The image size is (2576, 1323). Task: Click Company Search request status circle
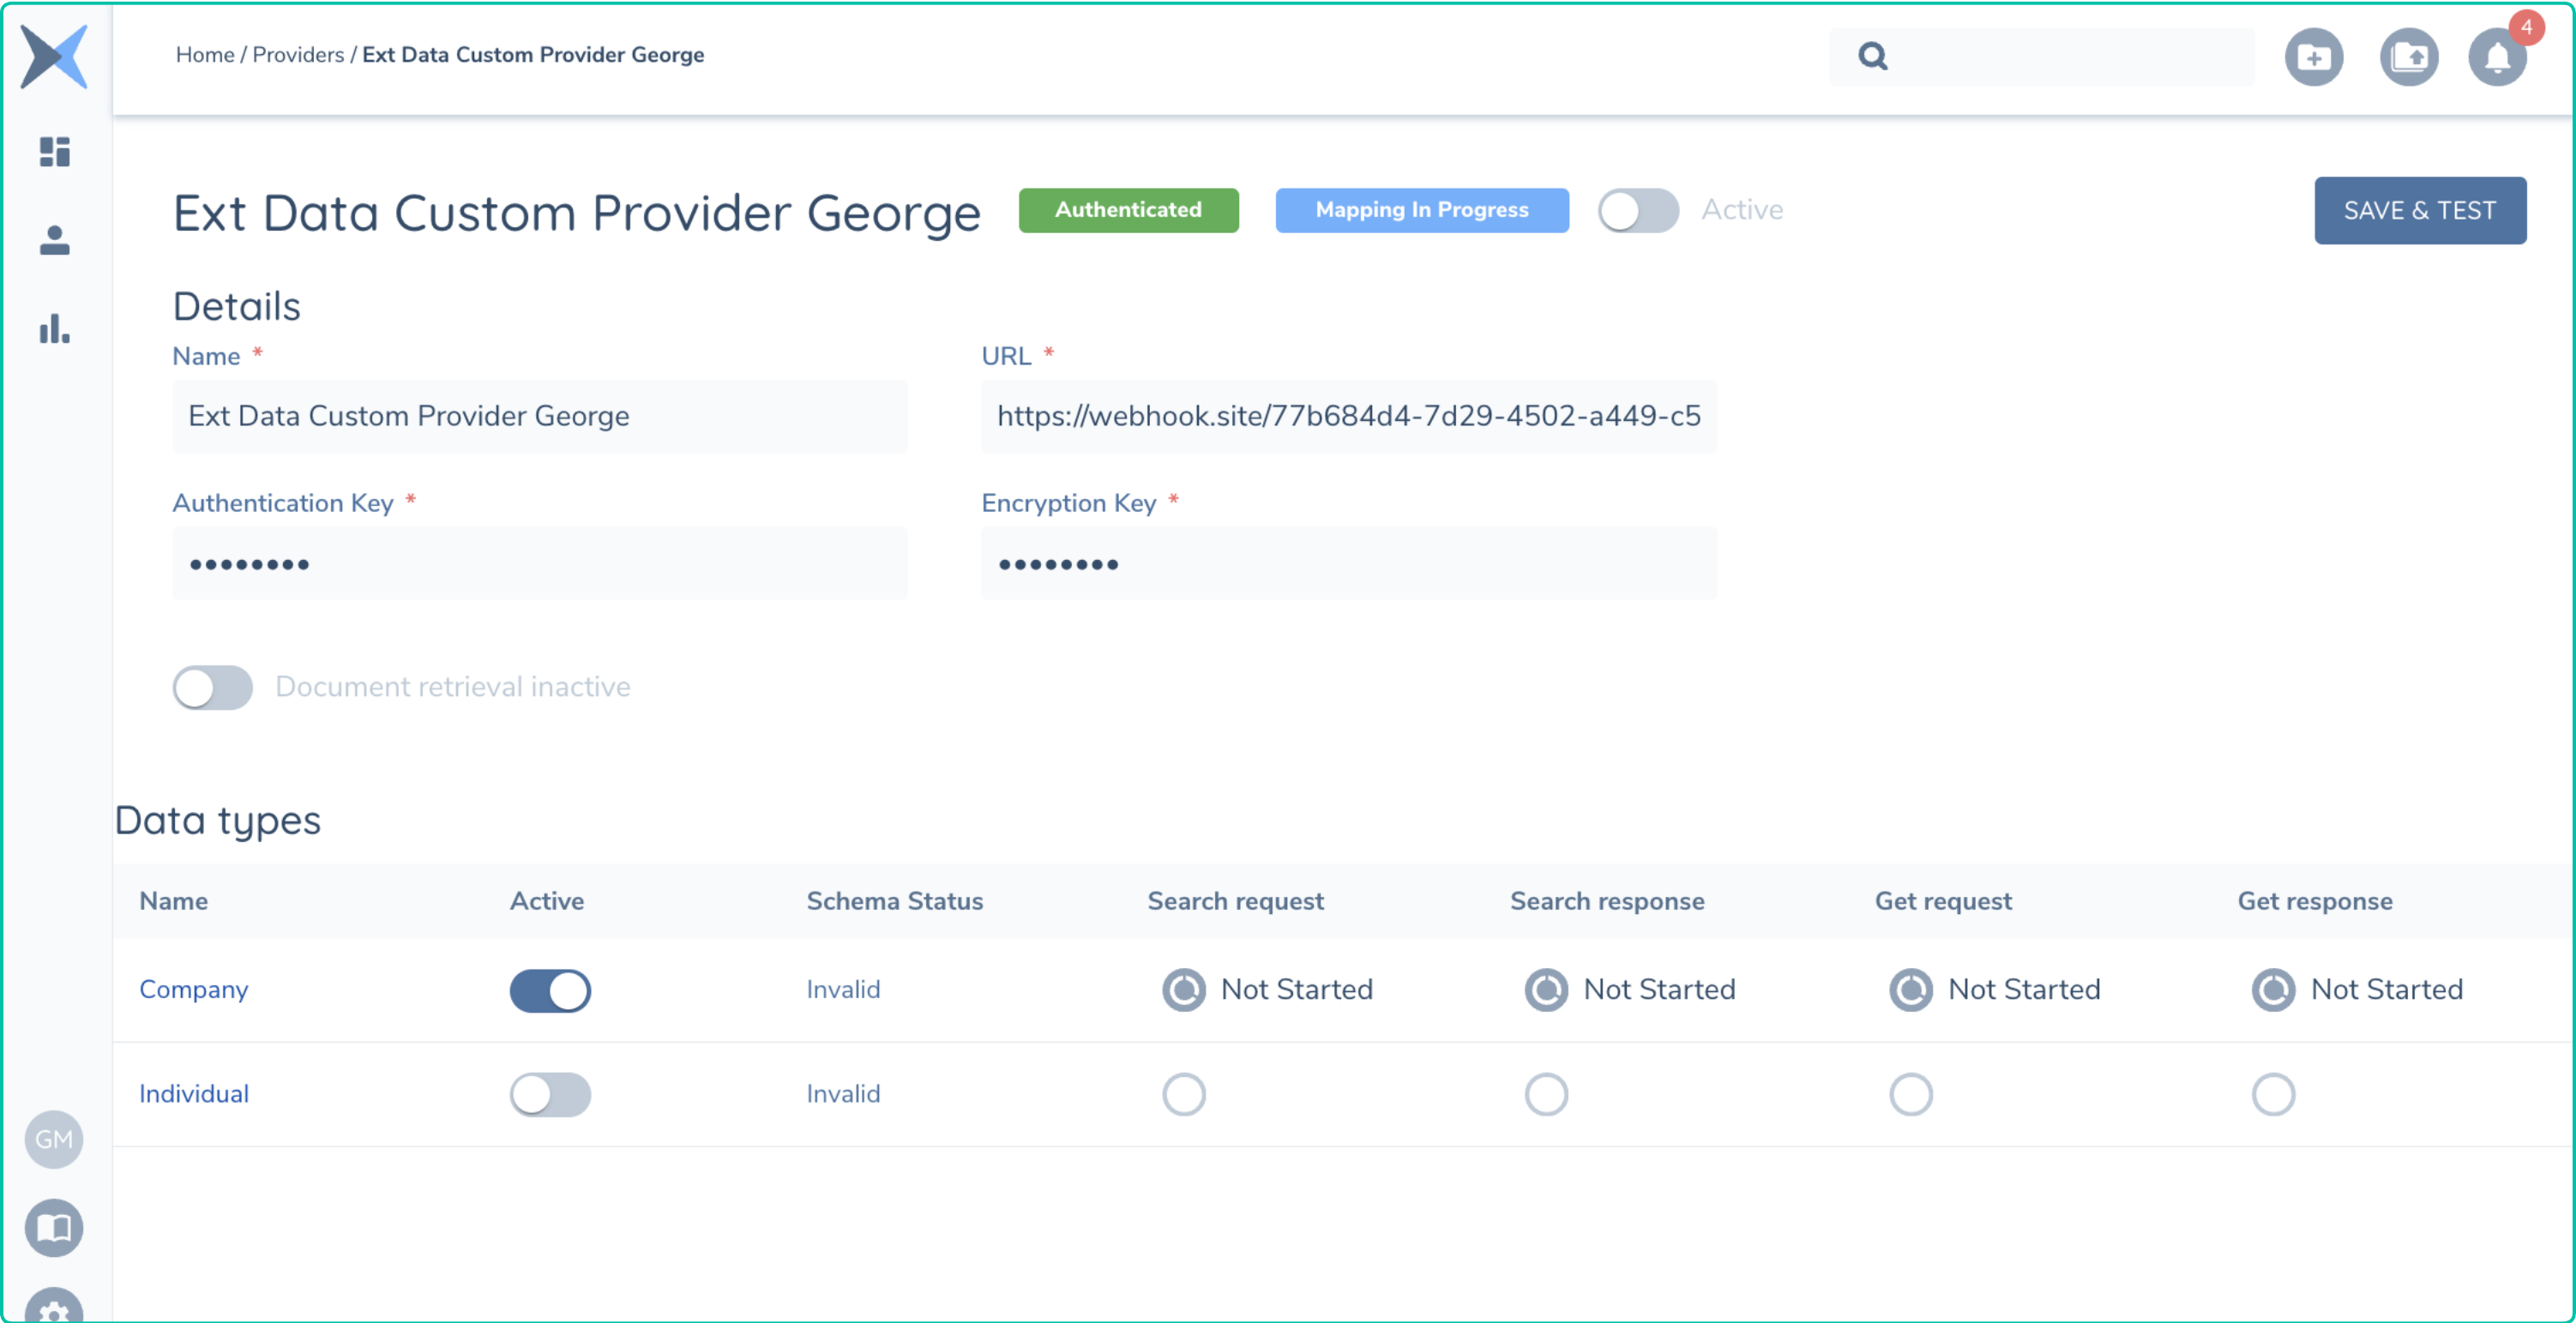[1183, 990]
